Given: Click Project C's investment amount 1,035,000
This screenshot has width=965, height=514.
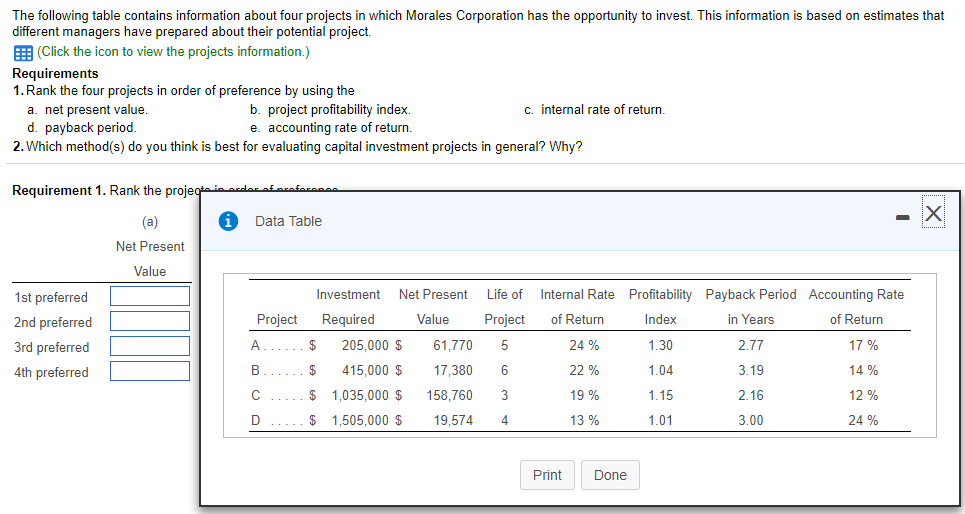Looking at the screenshot, I should point(359,395).
